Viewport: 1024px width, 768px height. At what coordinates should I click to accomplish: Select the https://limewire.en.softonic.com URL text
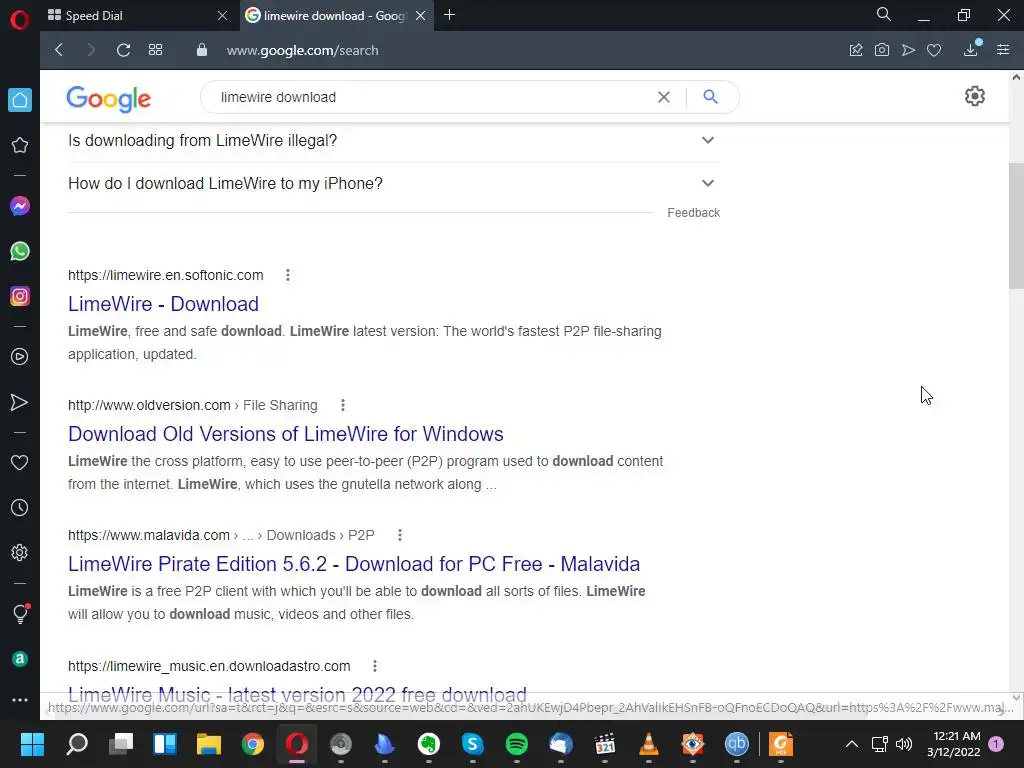[166, 275]
